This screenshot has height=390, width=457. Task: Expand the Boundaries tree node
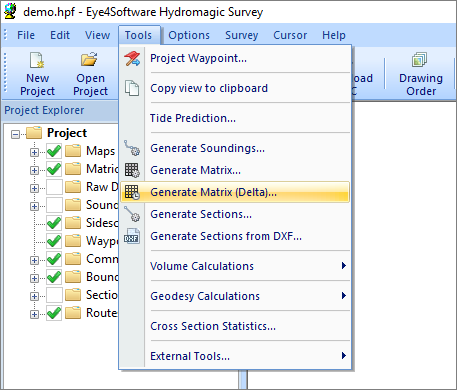click(34, 278)
